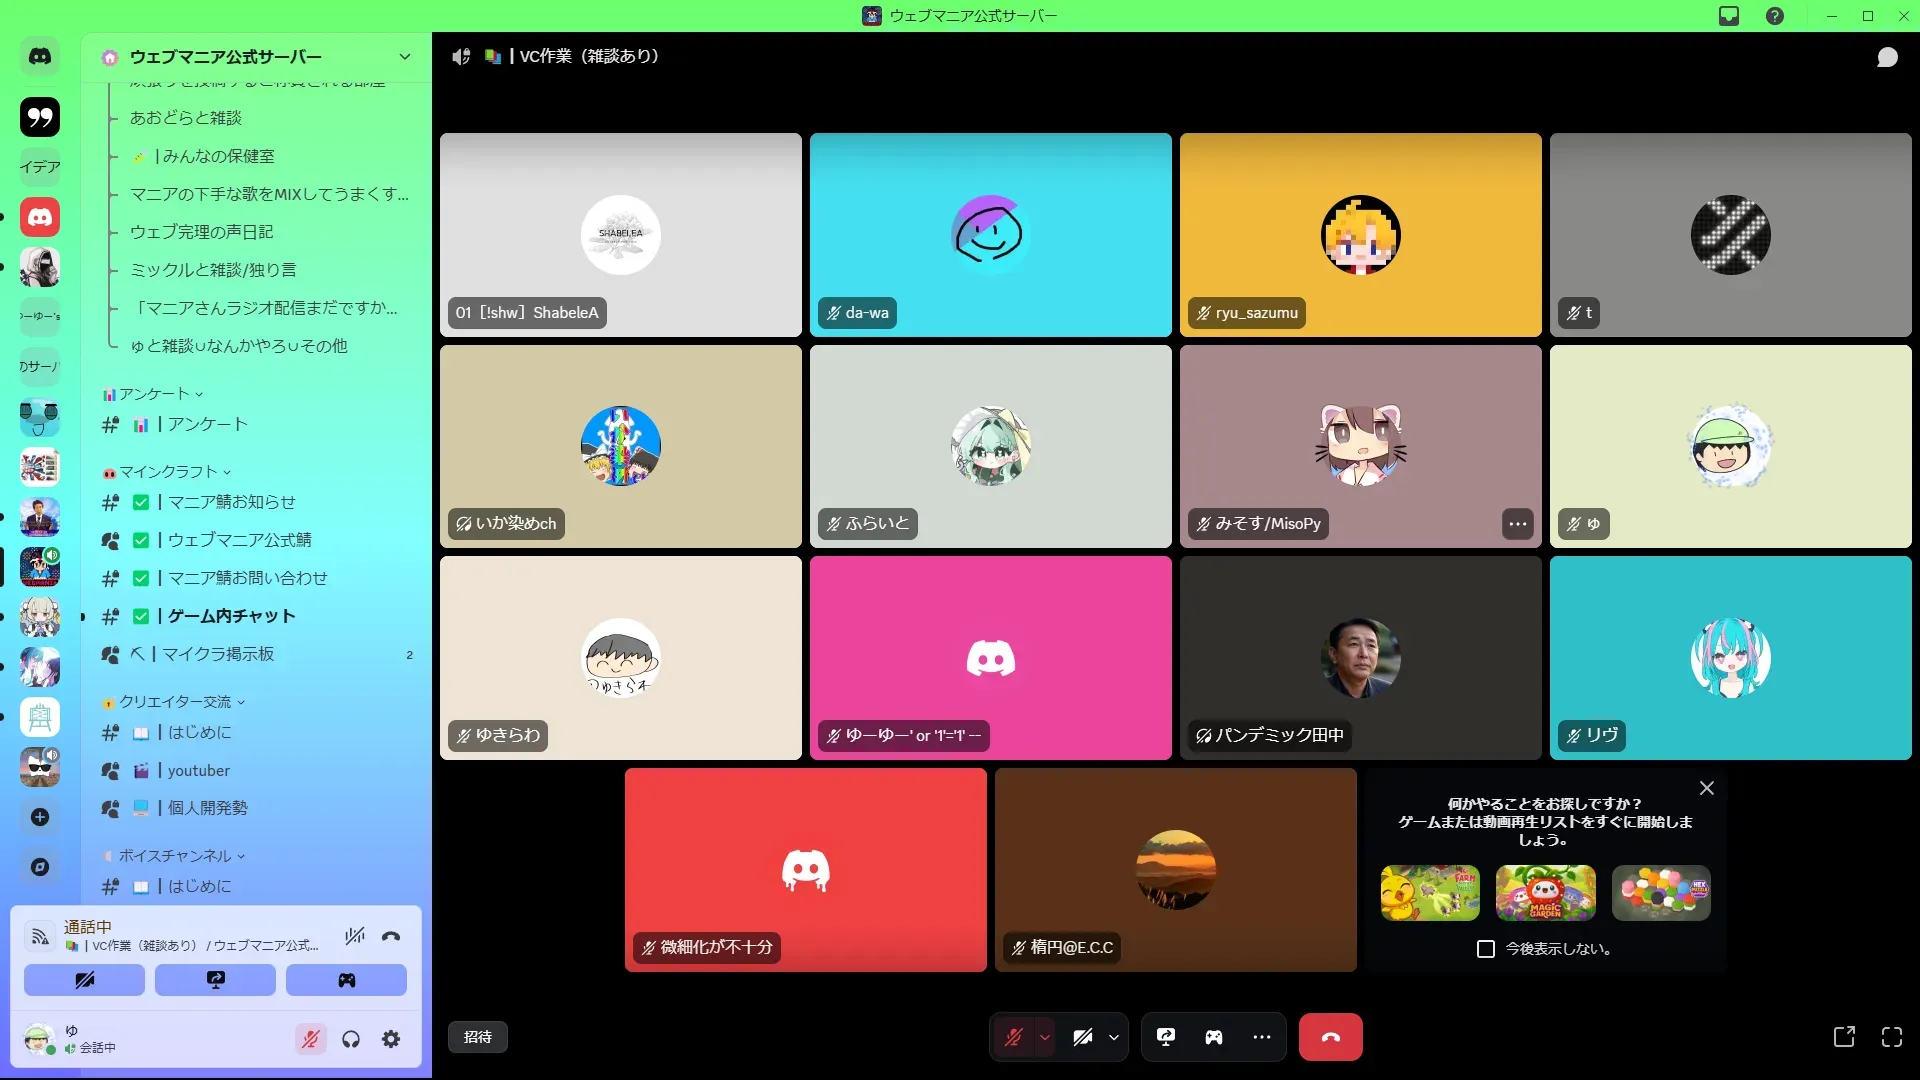Toggle deafen with the headphones icon
Image resolution: width=1920 pixels, height=1080 pixels.
pyautogui.click(x=351, y=1039)
